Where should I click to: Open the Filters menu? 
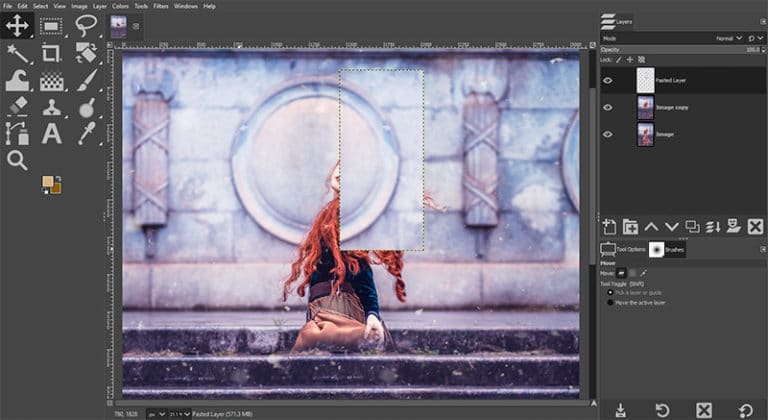(x=159, y=6)
